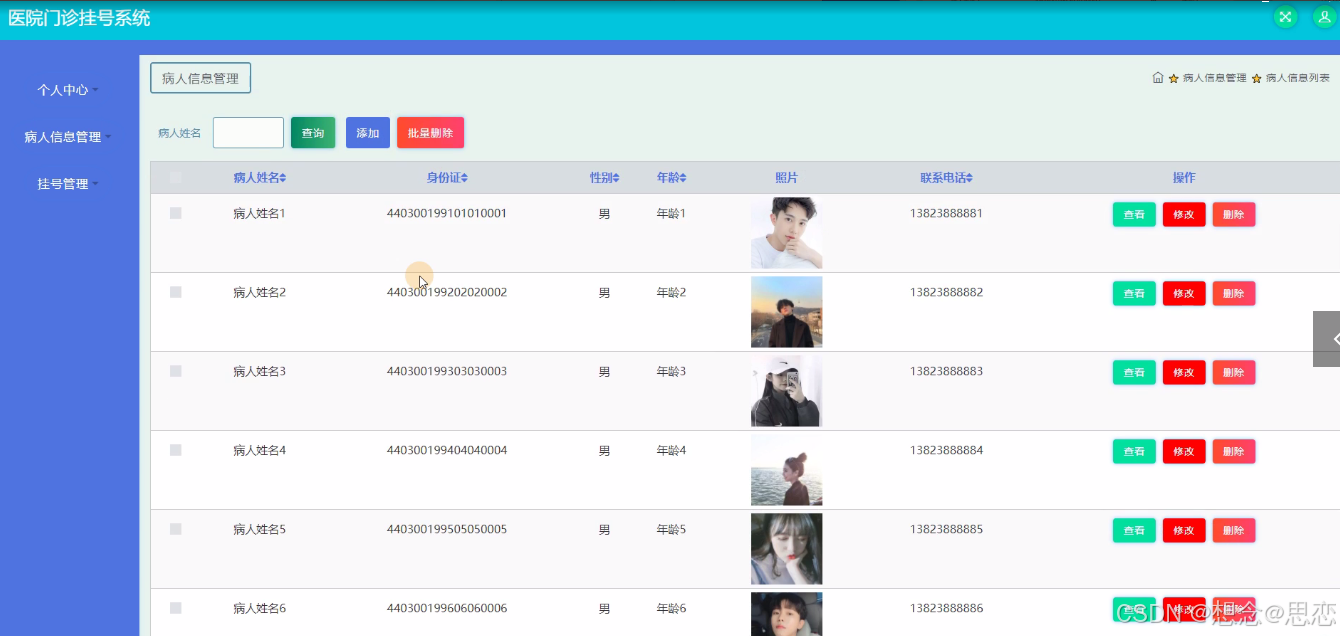Expand the 挂号管理 sidebar menu
This screenshot has width=1340, height=636.
coord(68,184)
